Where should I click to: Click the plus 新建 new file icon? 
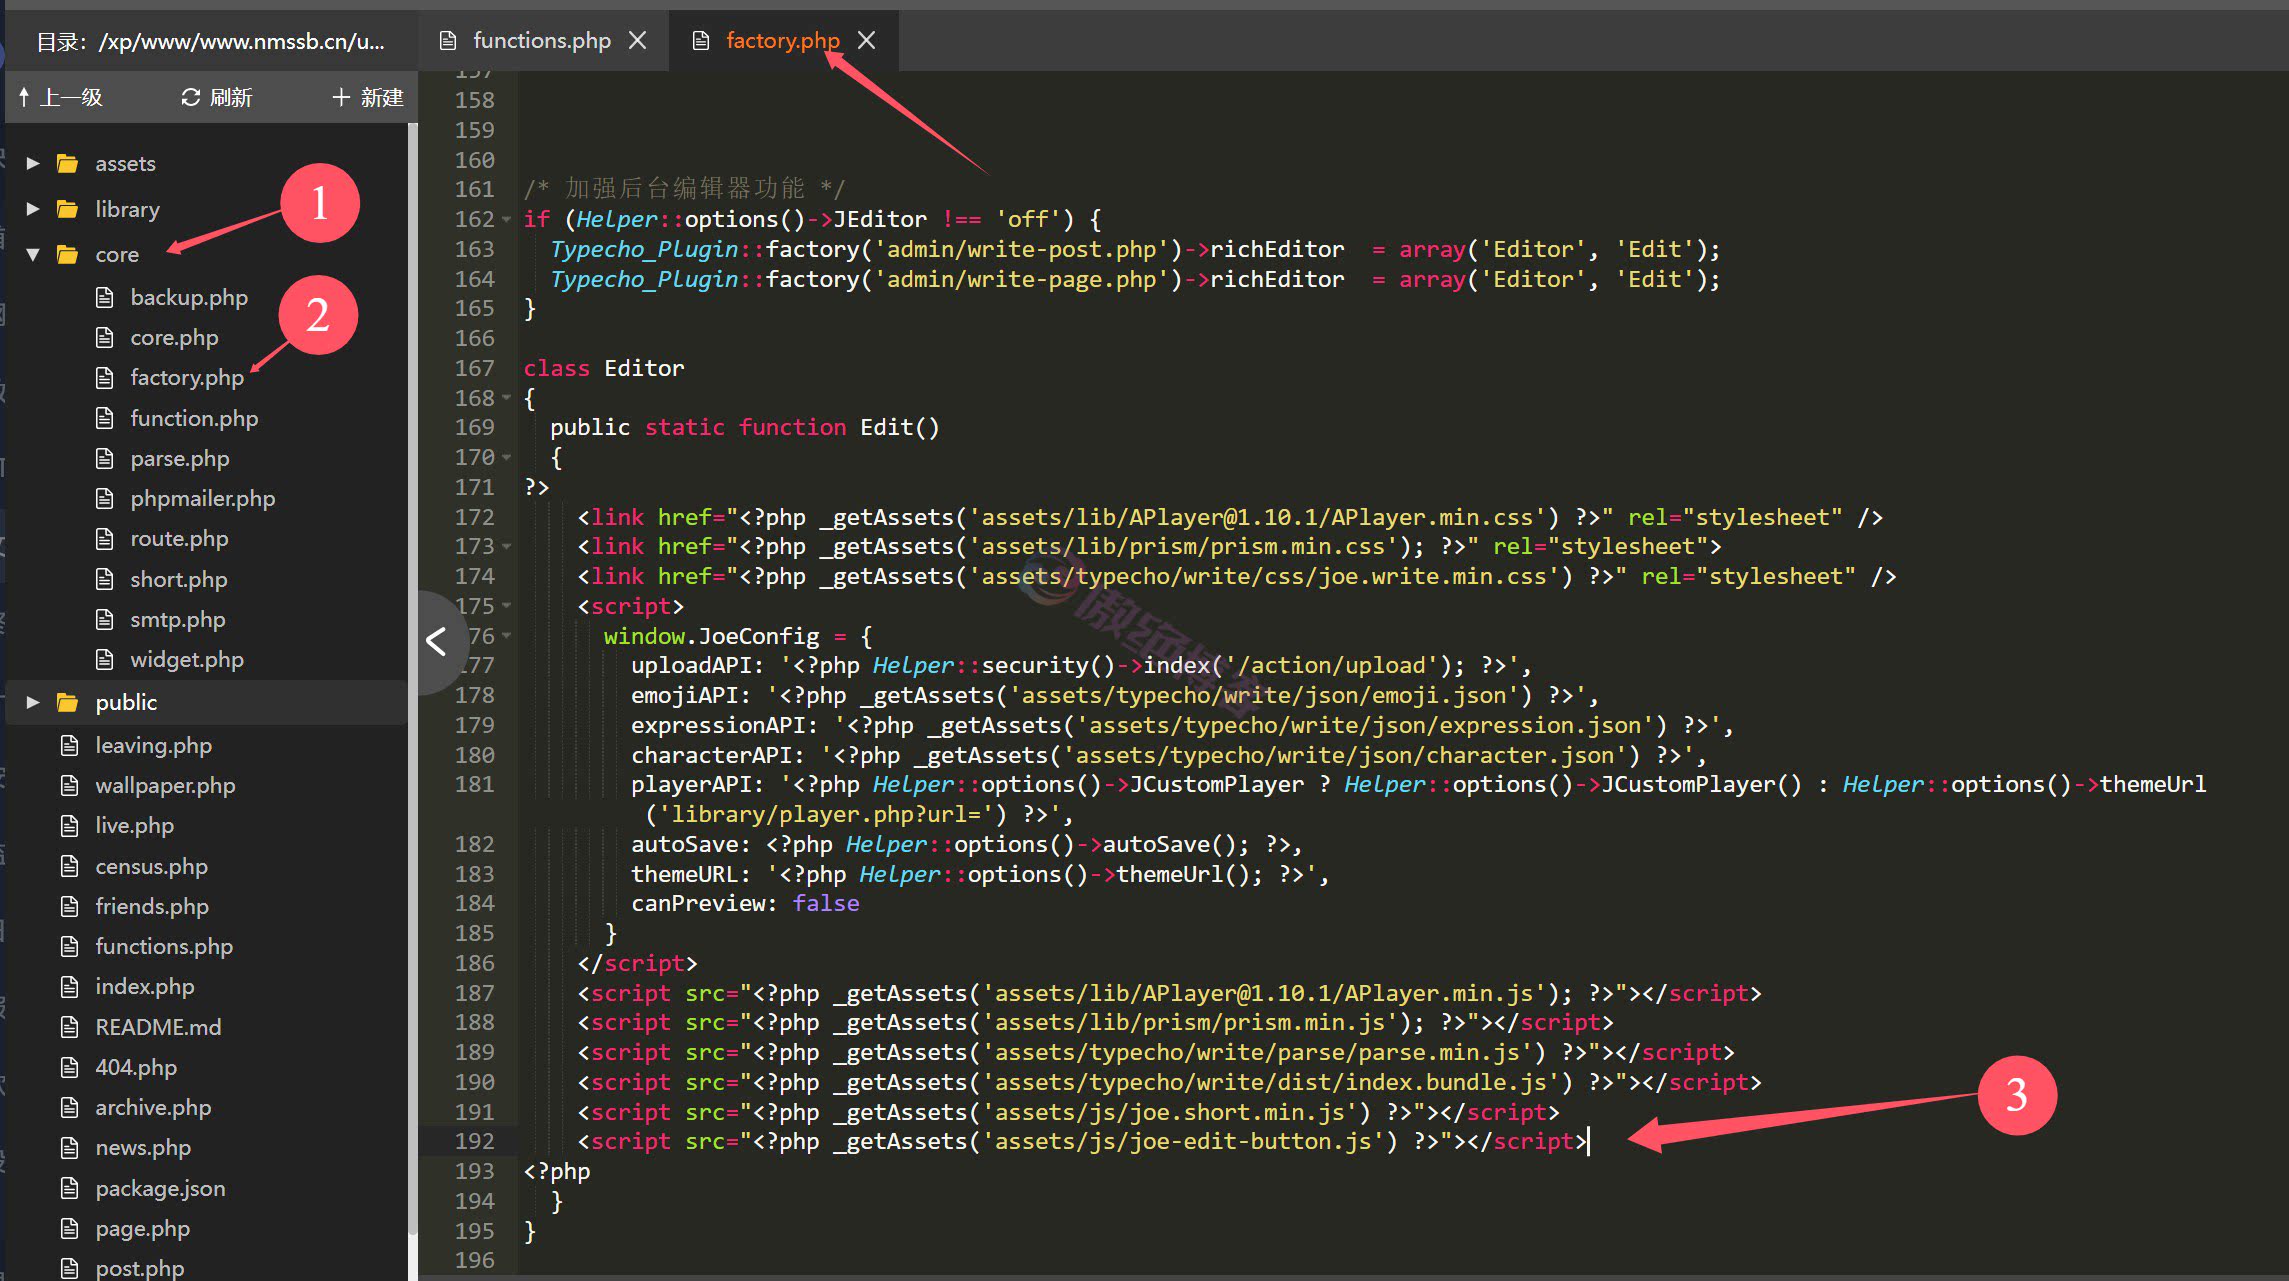pos(341,97)
